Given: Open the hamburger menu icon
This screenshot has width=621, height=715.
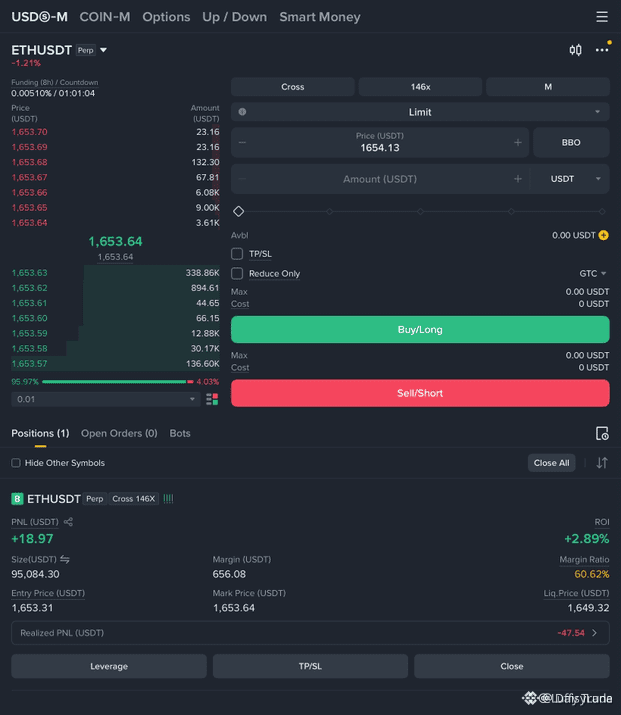Looking at the screenshot, I should click(x=602, y=17).
